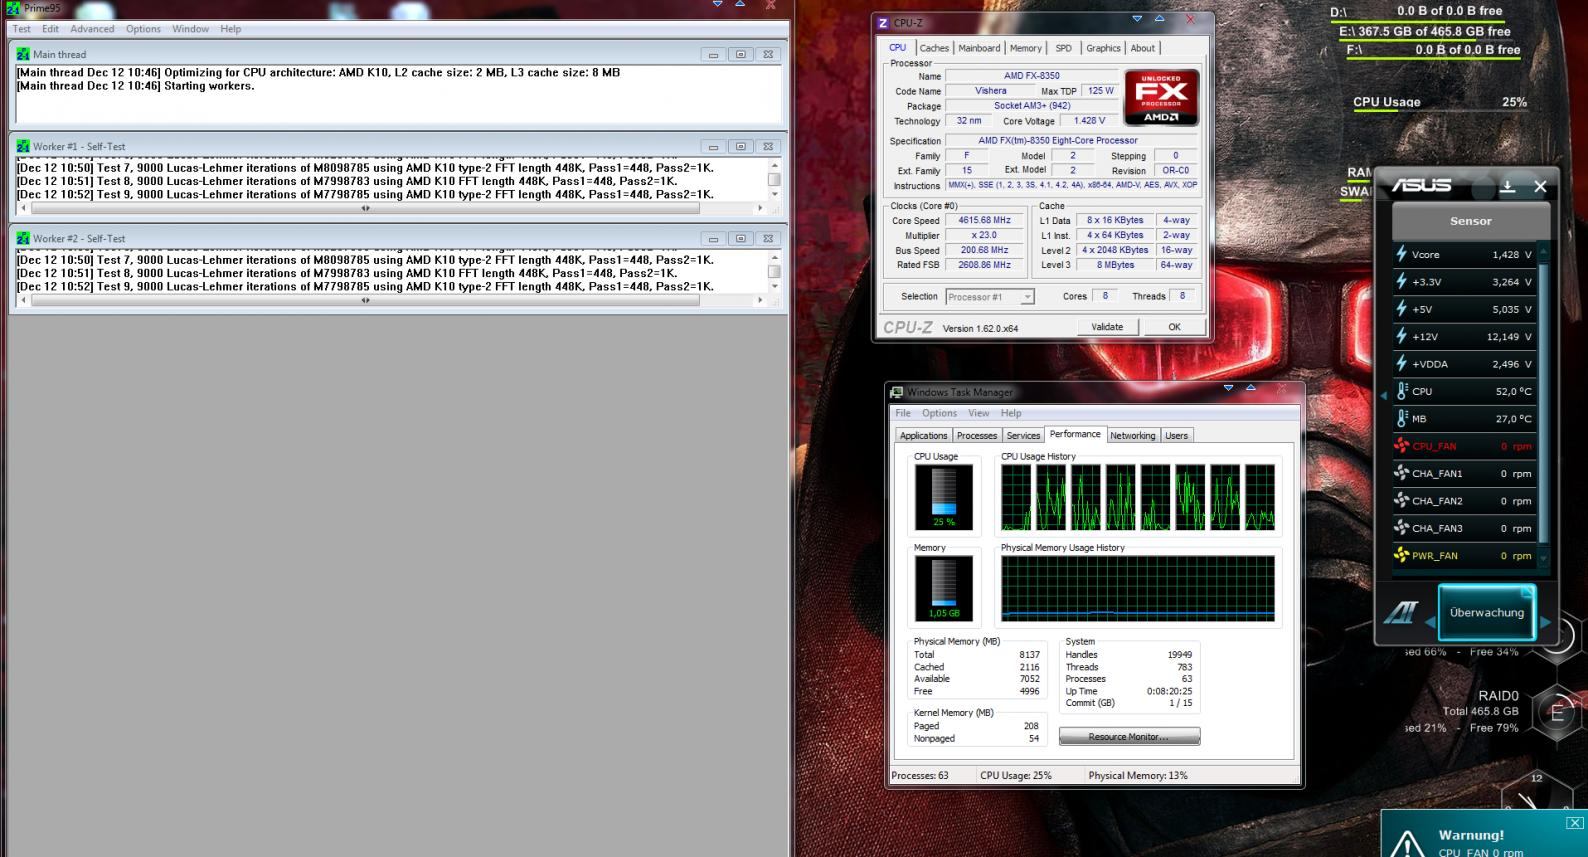
Task: Click the Worker #2 window icon
Action: pyautogui.click(x=23, y=238)
